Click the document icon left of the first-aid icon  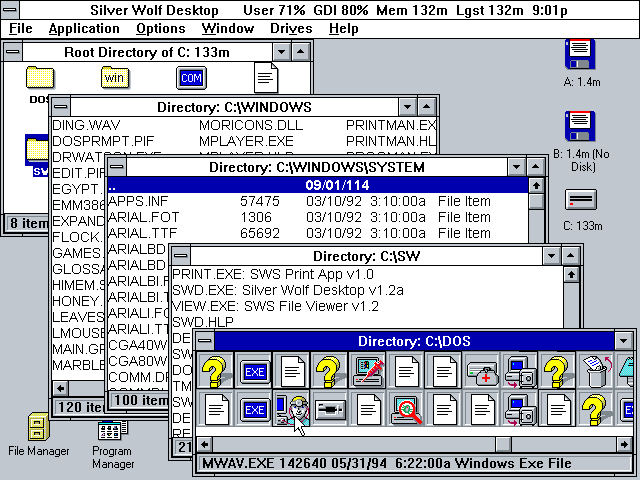click(444, 371)
